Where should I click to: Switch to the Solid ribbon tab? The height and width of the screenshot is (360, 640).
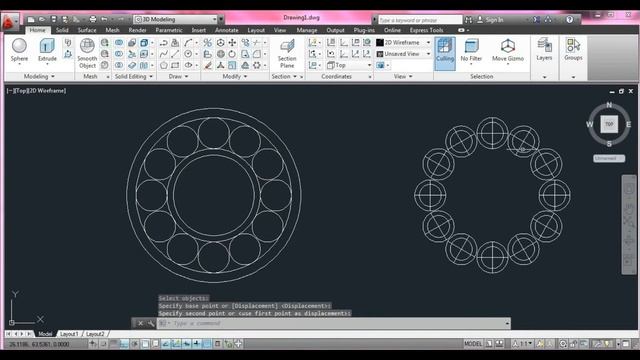62,30
